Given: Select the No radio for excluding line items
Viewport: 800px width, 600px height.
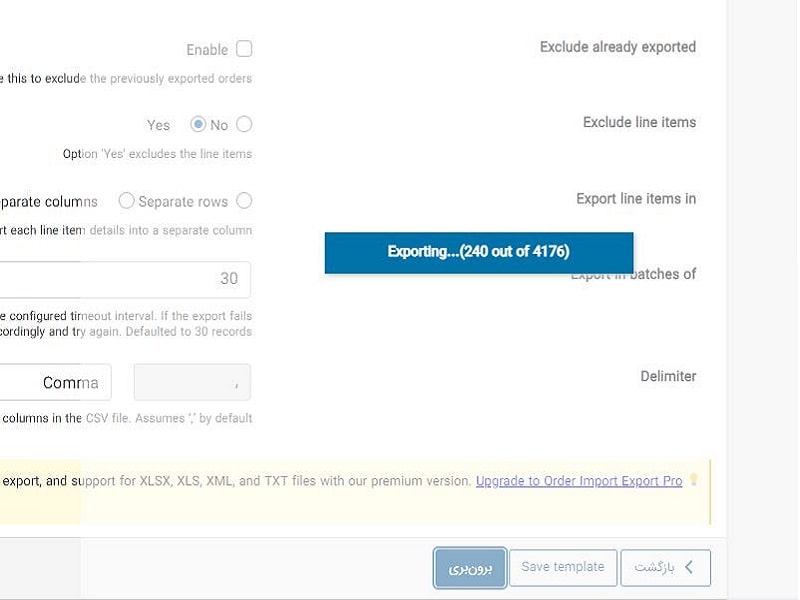Looking at the screenshot, I should click(244, 124).
